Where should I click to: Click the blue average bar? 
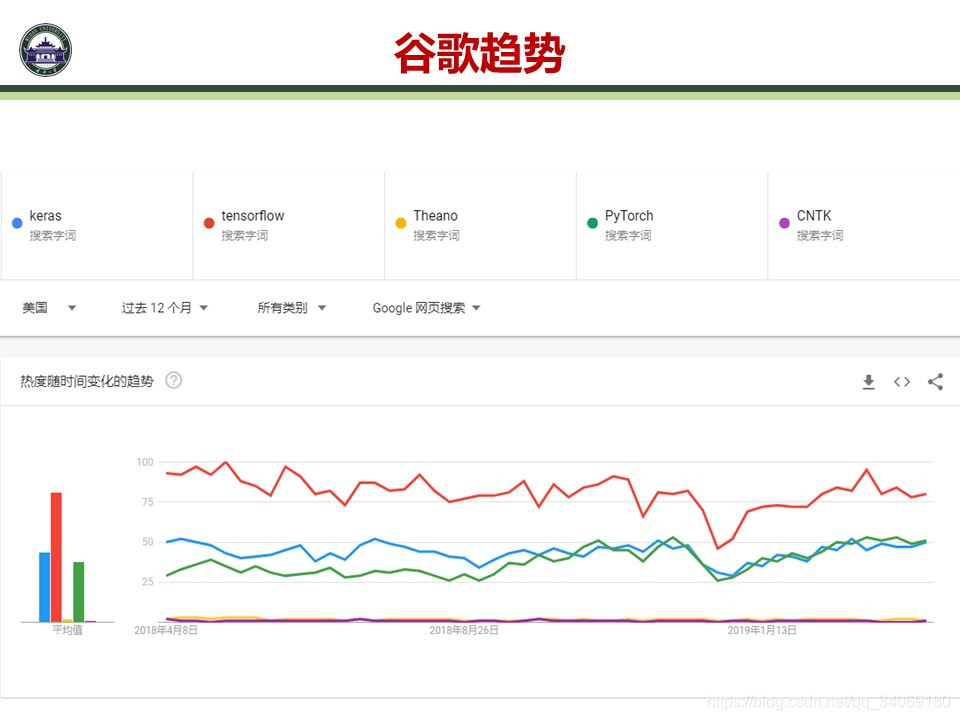pos(45,587)
